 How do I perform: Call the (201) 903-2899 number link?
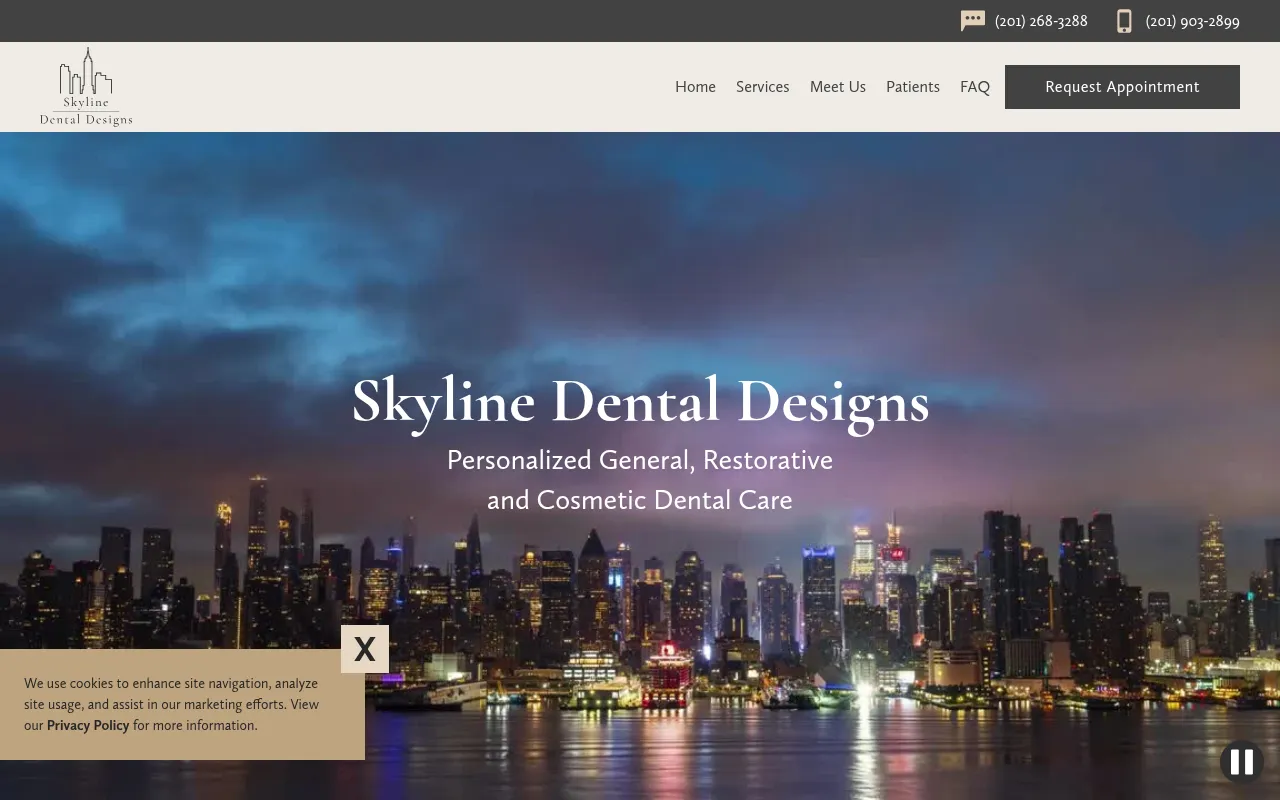1193,21
